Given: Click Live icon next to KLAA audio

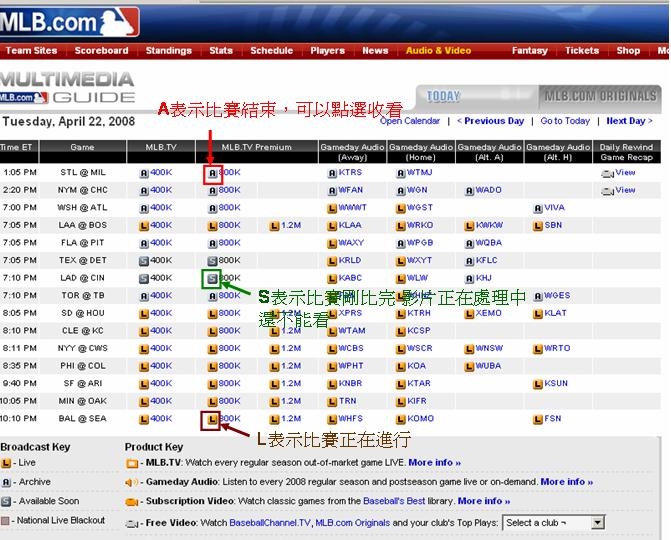Looking at the screenshot, I should 332,226.
